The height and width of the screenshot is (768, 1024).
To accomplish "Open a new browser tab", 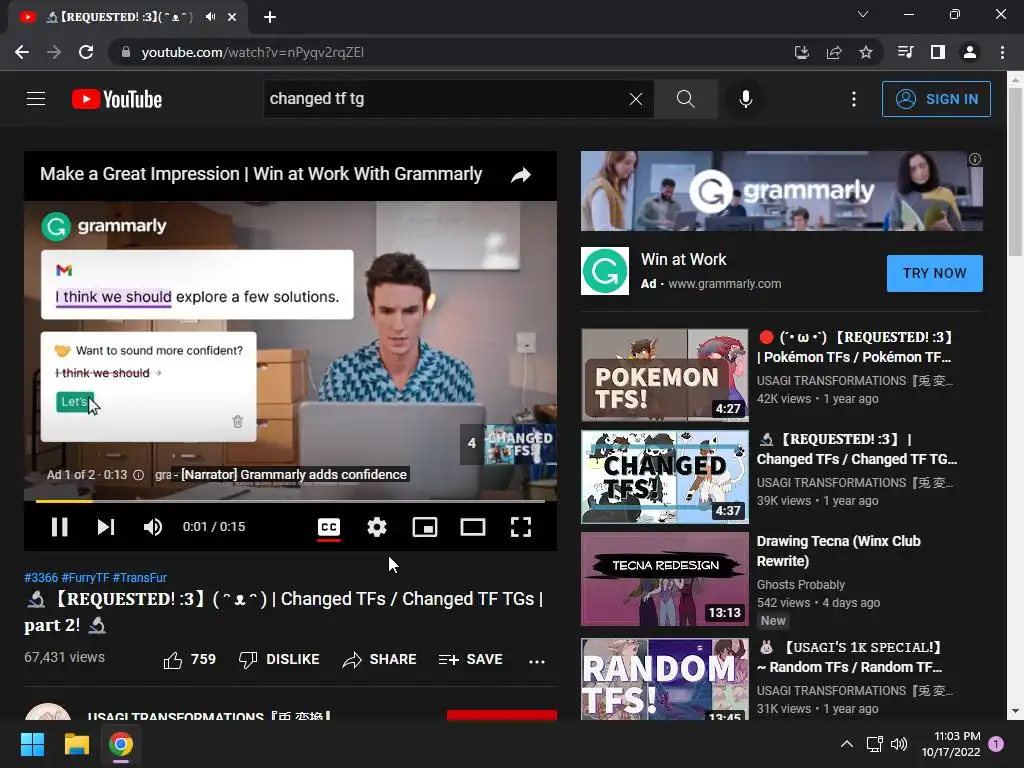I will coord(270,17).
